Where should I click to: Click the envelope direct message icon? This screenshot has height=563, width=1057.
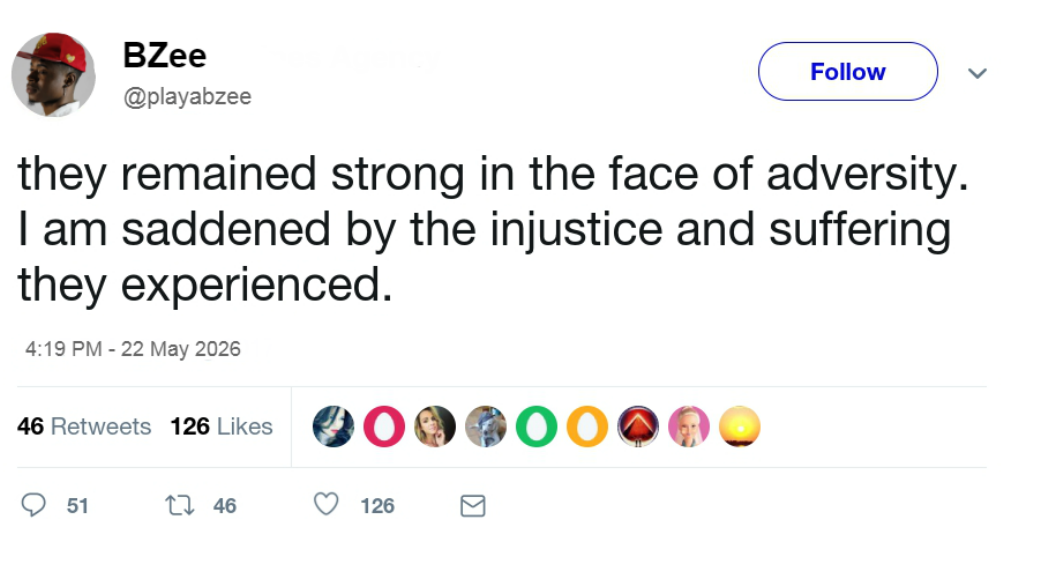coord(472,507)
